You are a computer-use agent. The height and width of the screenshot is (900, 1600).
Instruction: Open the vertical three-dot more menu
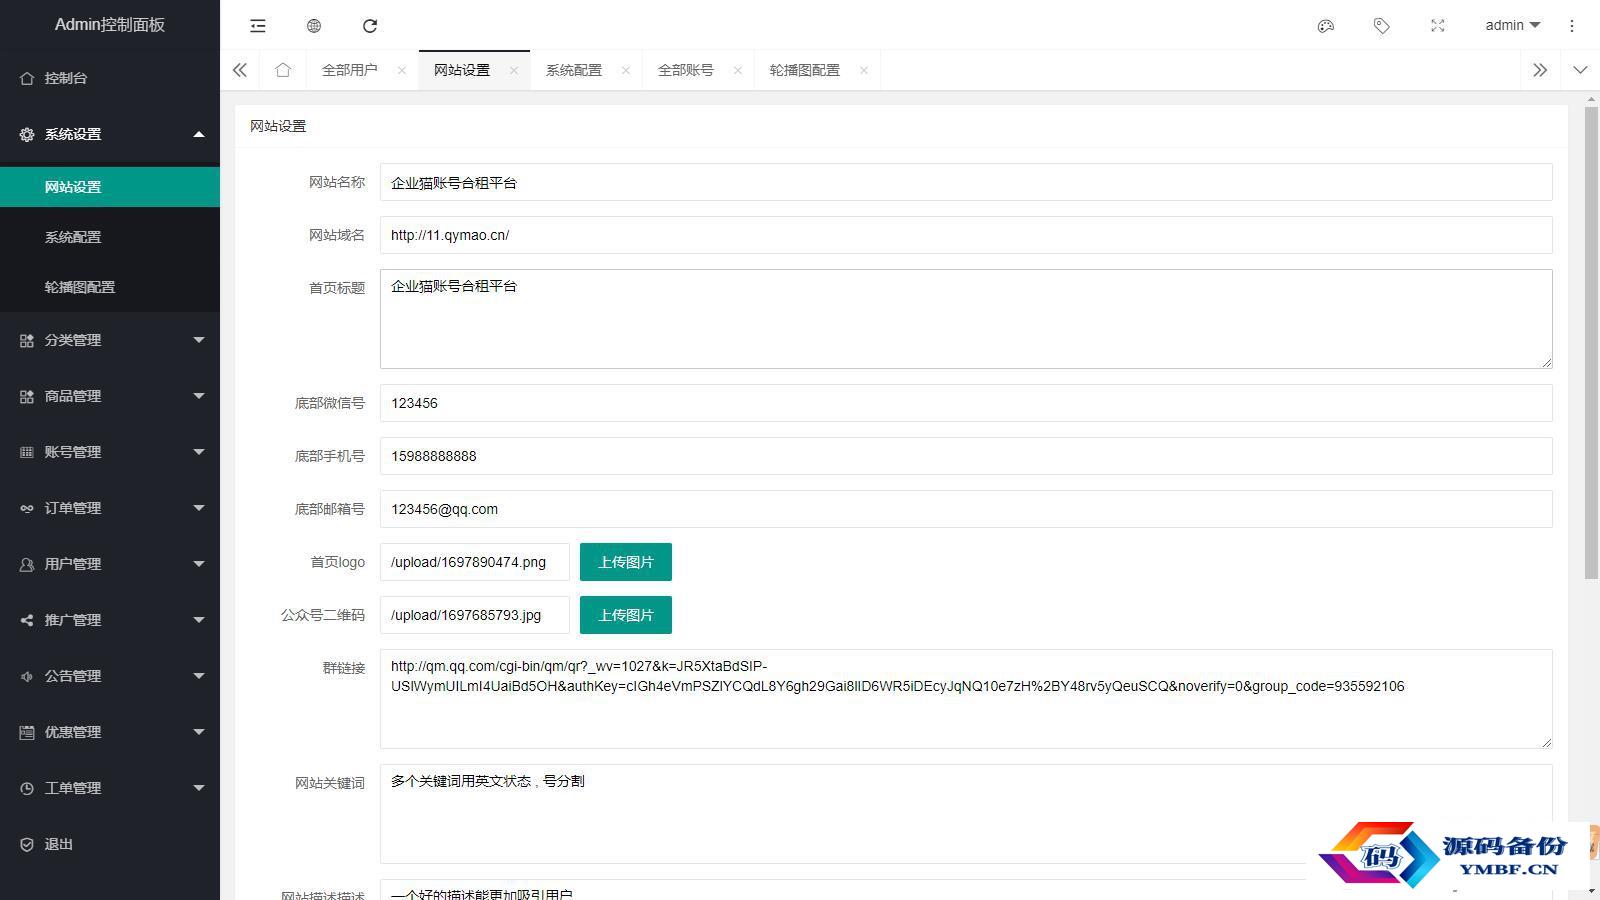click(1572, 26)
